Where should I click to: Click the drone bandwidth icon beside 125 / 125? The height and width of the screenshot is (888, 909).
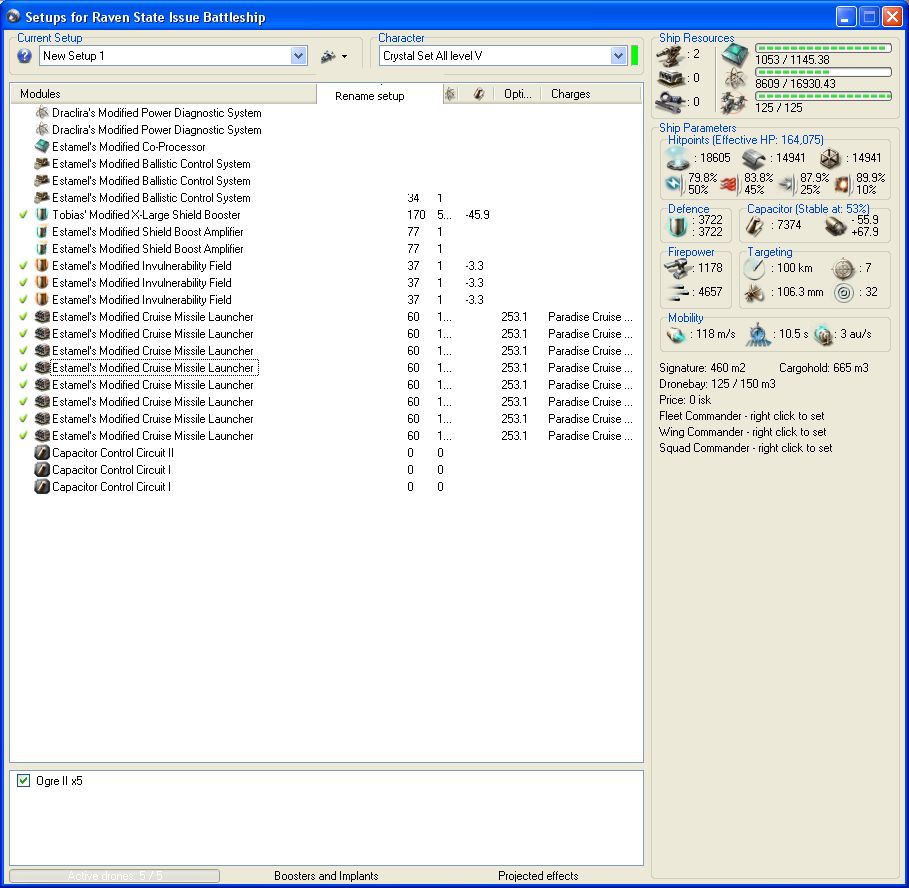734,103
